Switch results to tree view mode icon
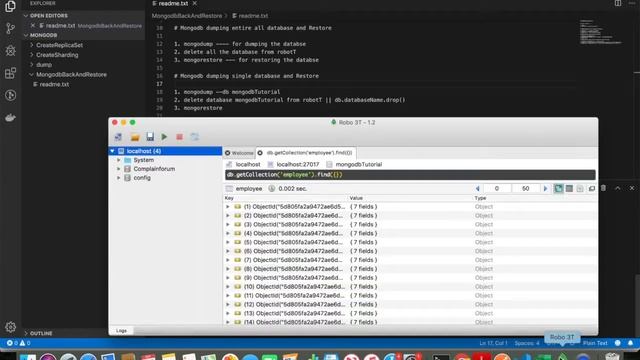This screenshot has height=360, width=640. pyautogui.click(x=558, y=189)
